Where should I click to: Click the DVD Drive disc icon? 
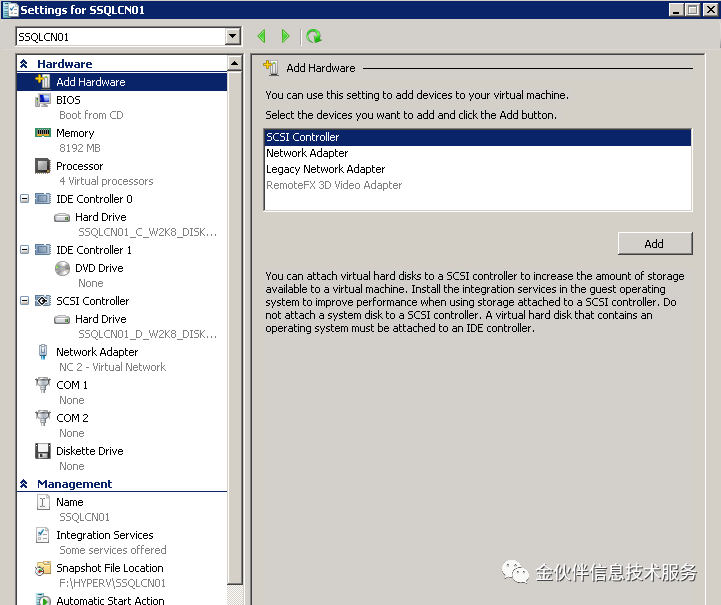click(62, 268)
